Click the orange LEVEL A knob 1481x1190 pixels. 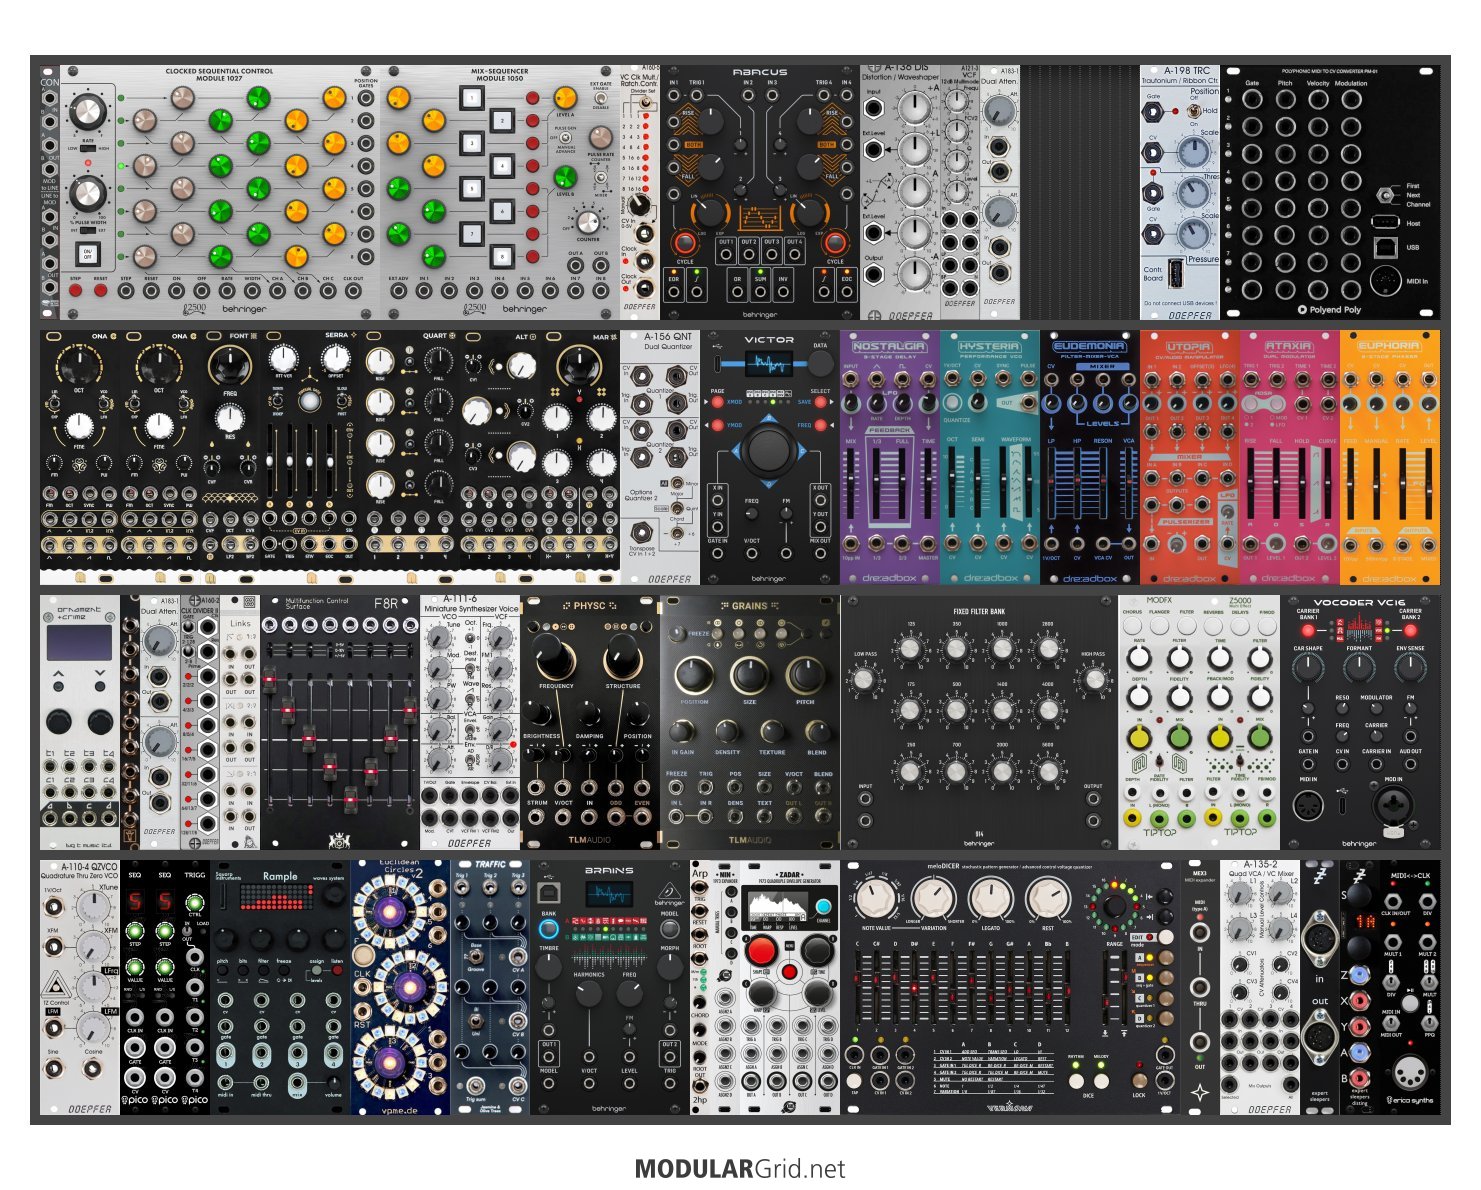(565, 98)
